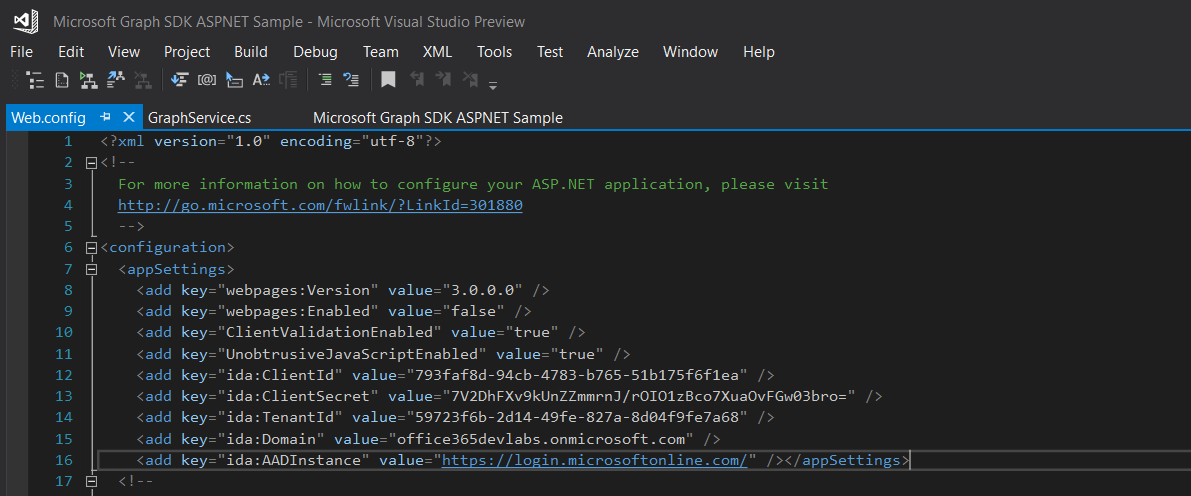The image size is (1191, 496).
Task: Click the bookmark toggle icon in toolbar
Action: pos(388,80)
